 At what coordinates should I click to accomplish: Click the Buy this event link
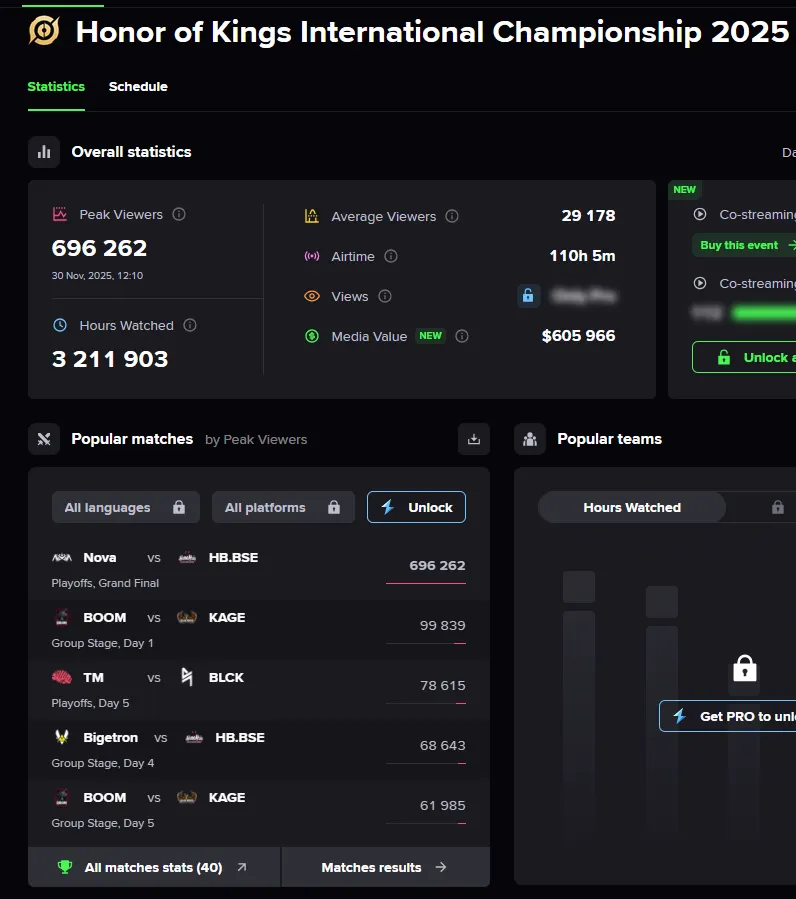[744, 245]
